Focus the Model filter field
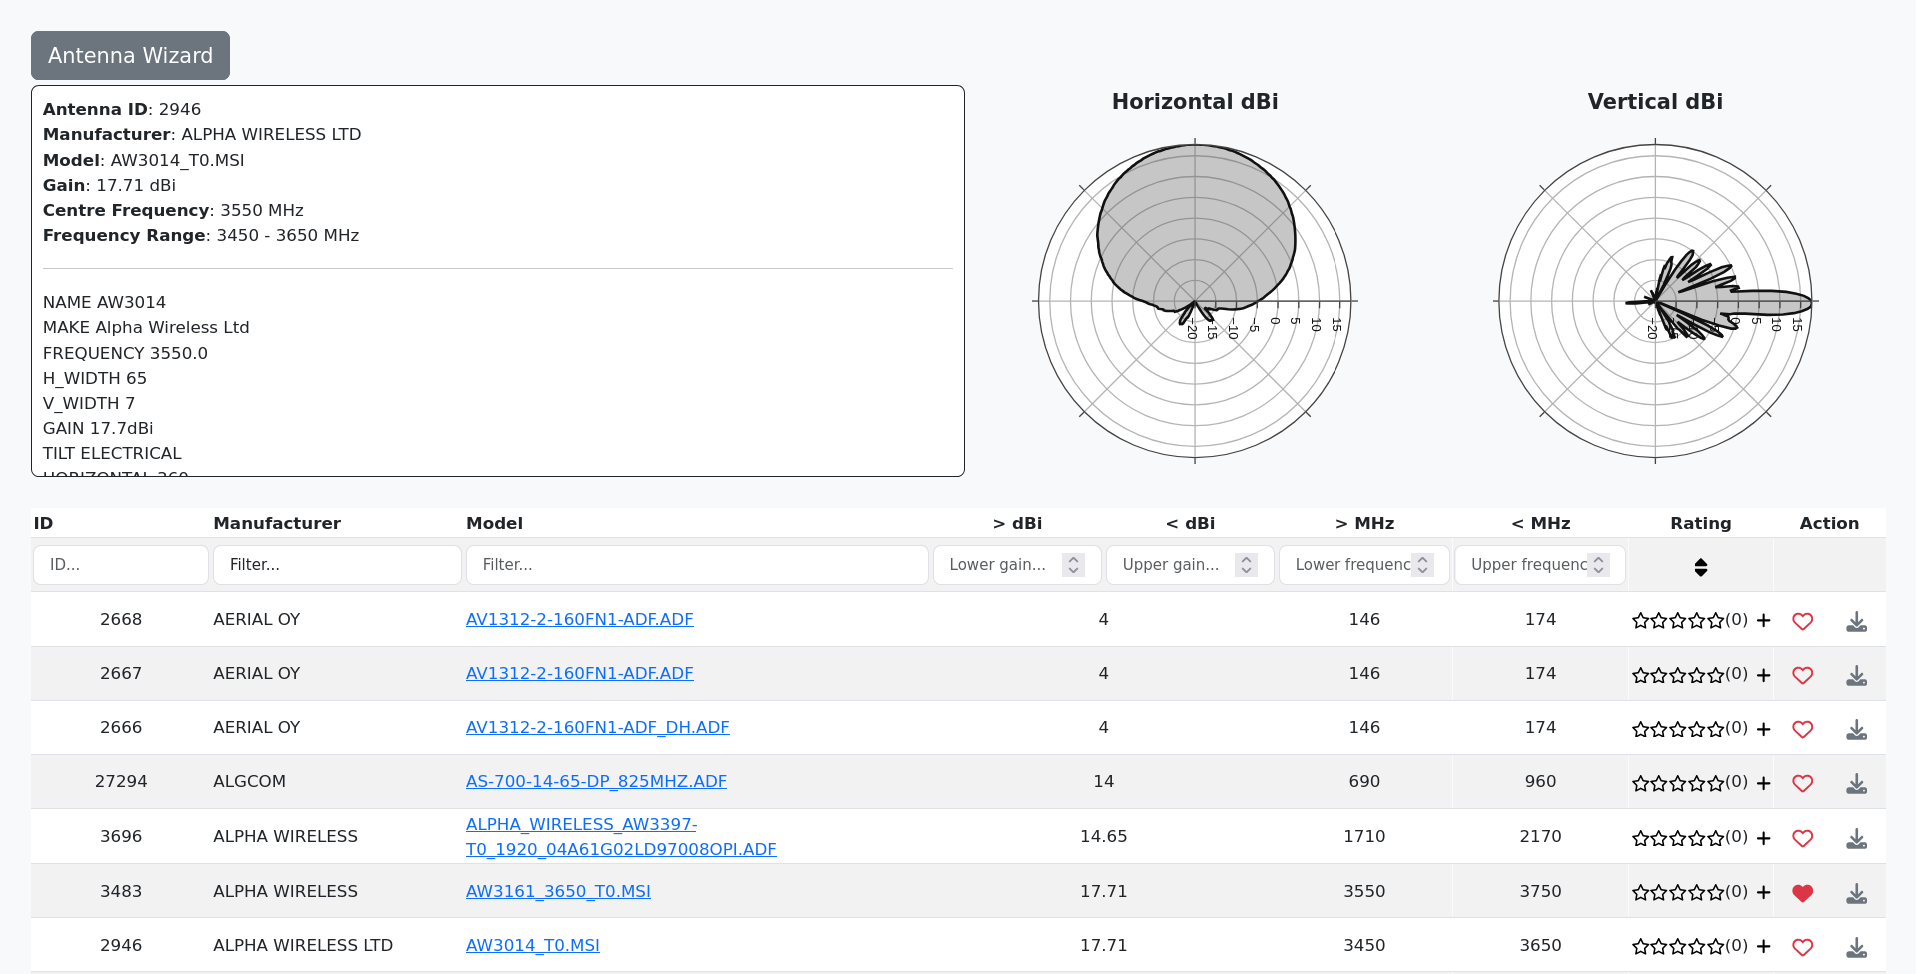The width and height of the screenshot is (1917, 974). pos(697,565)
